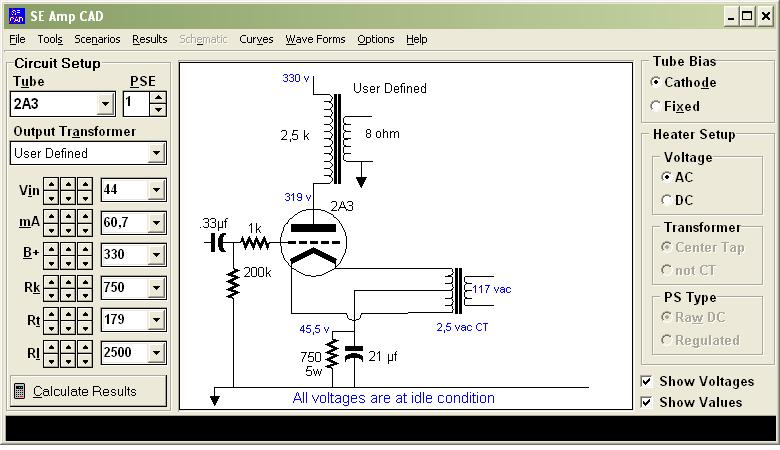This screenshot has height=450, width=780.
Task: Expand the Output Transformer dropdown
Action: pyautogui.click(x=156, y=153)
